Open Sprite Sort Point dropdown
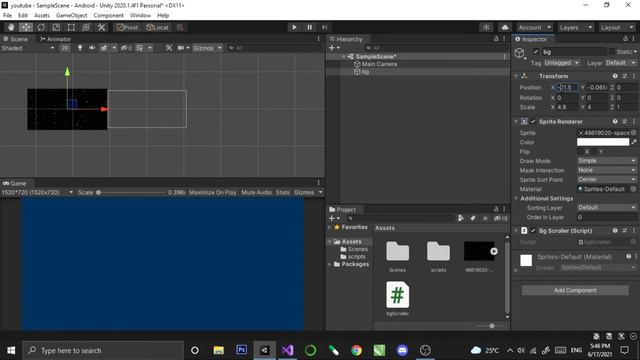 607,180
